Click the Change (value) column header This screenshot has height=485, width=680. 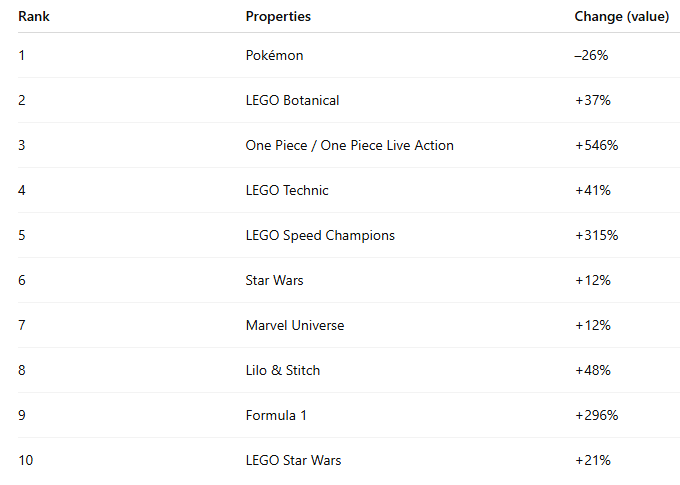(x=615, y=17)
